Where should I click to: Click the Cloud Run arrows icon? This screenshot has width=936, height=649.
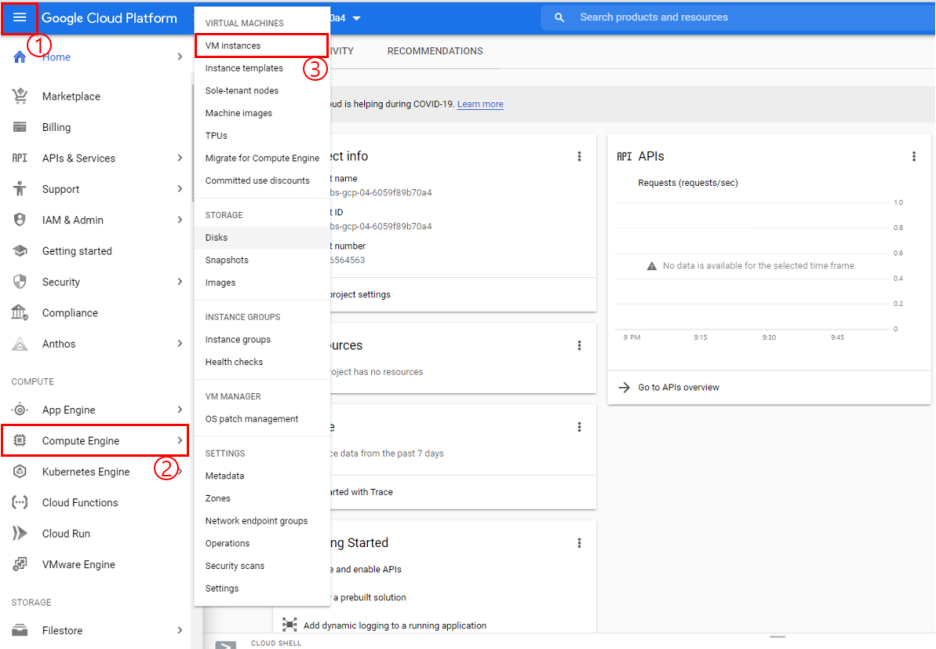pos(20,533)
